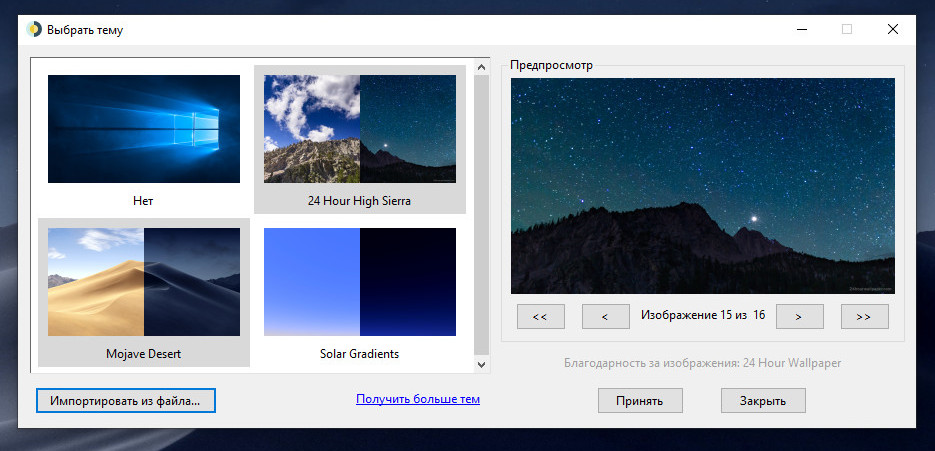Click the large preview image
This screenshot has height=451, width=935.
pyautogui.click(x=703, y=186)
